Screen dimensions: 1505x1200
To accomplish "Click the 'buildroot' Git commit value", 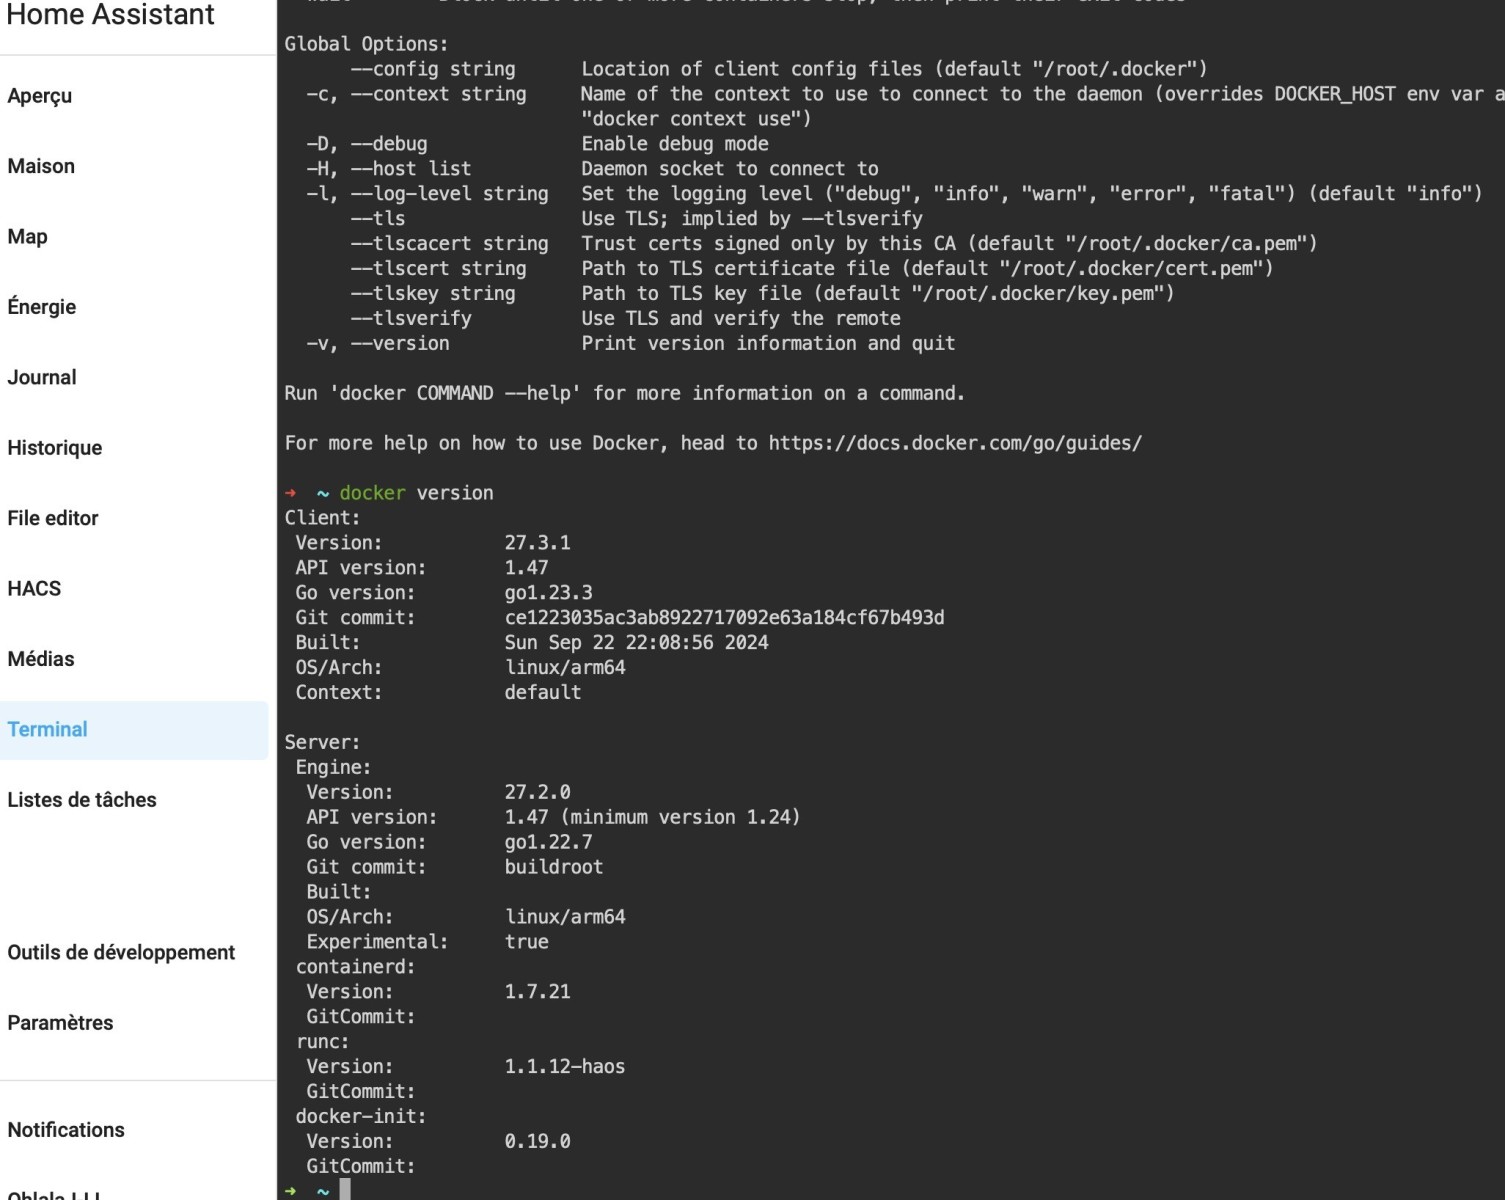I will pyautogui.click(x=553, y=868).
